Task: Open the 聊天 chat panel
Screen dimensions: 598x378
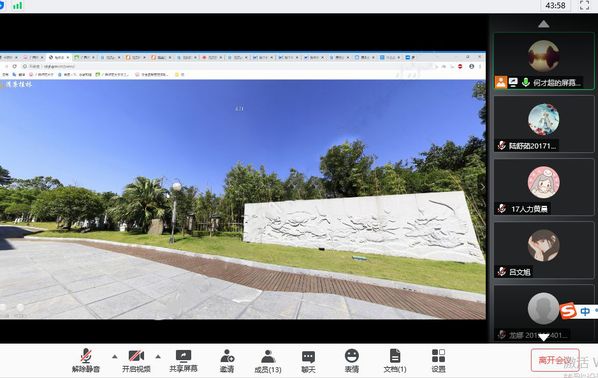Action: point(308,361)
